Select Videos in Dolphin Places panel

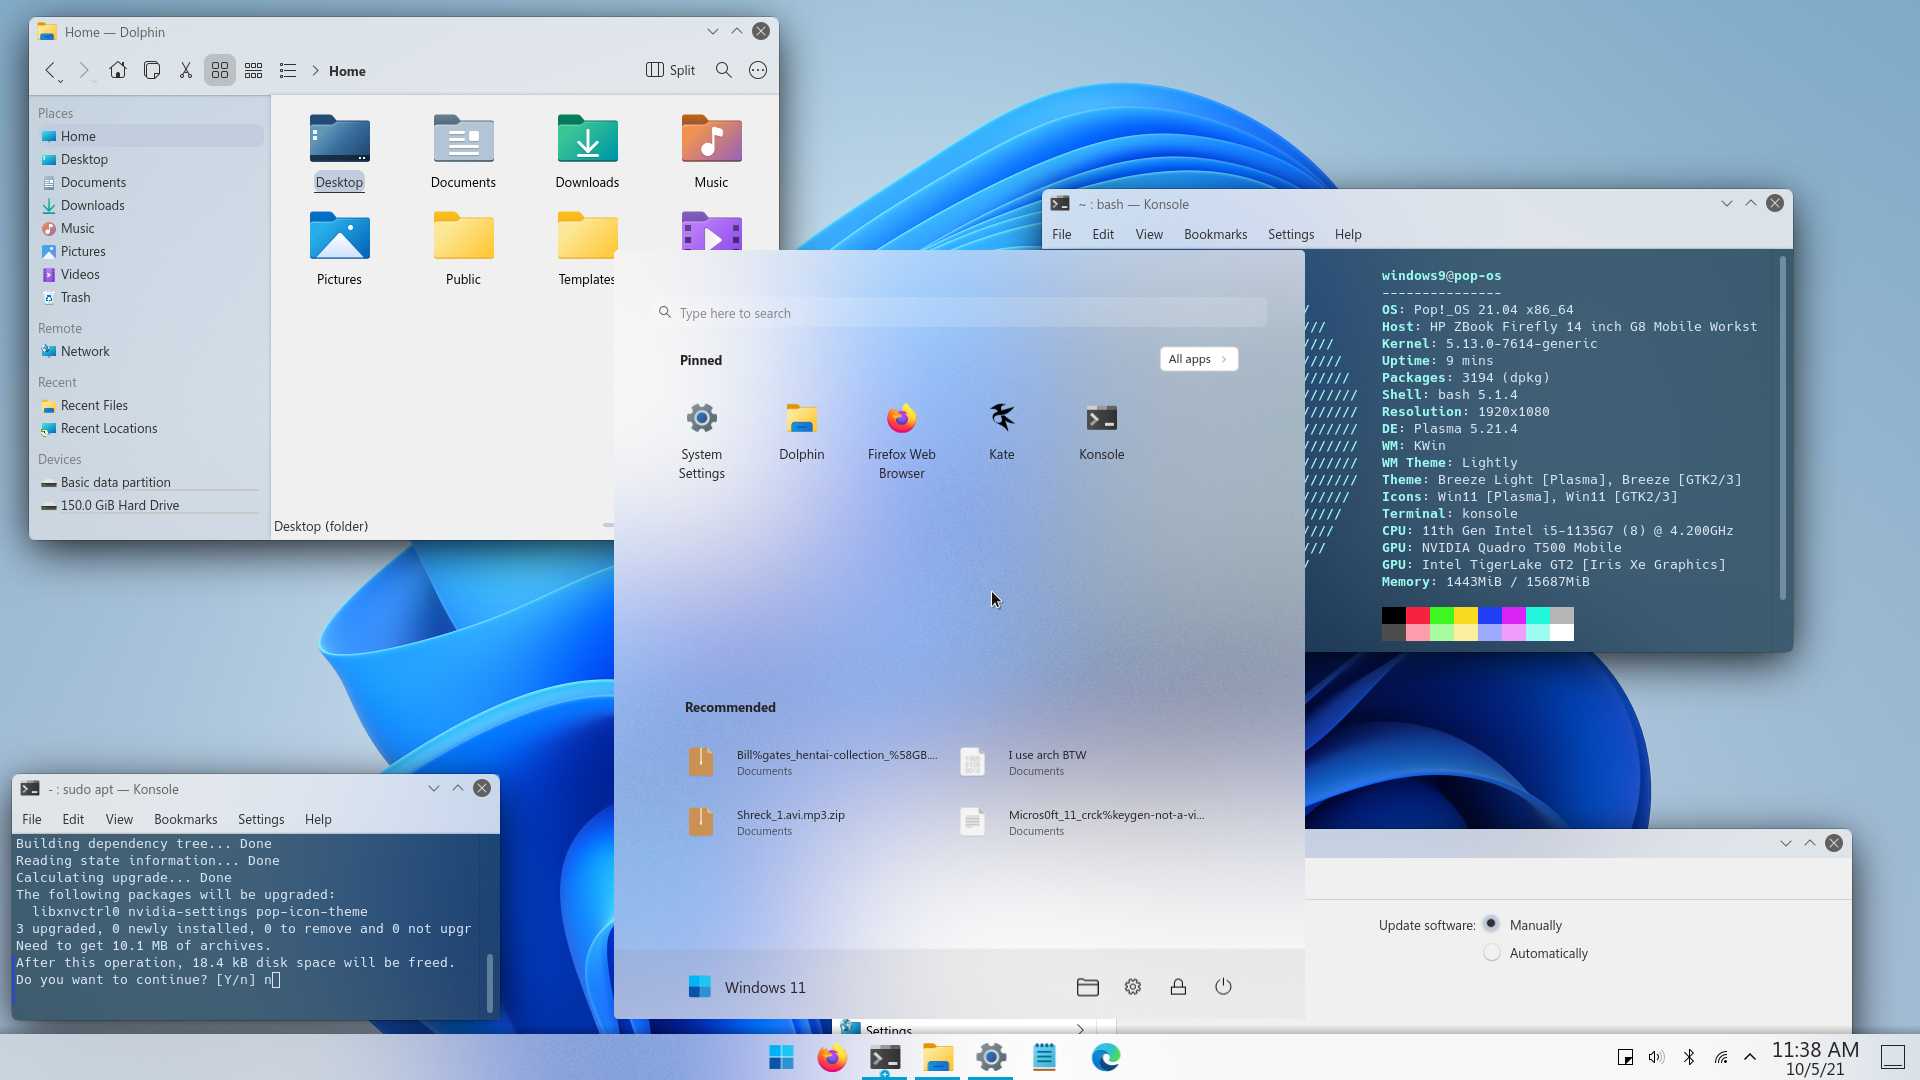click(x=150, y=274)
